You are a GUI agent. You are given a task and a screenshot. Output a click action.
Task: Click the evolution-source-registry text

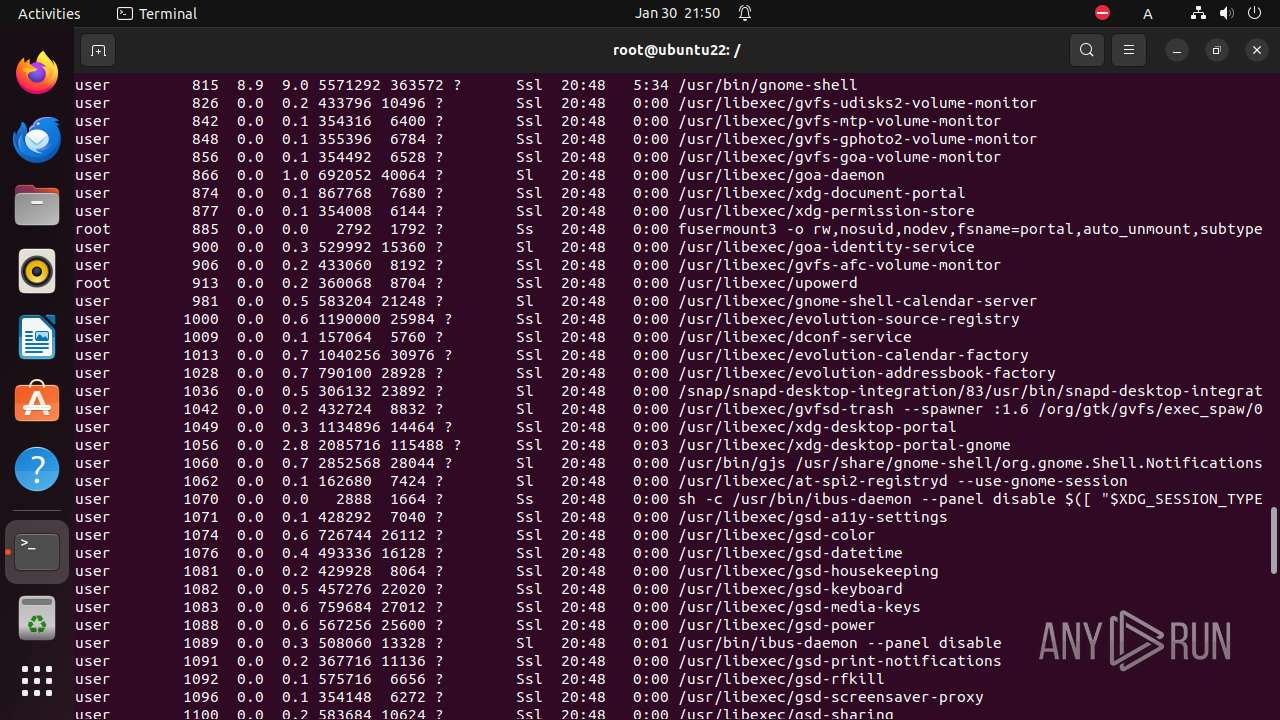point(848,319)
